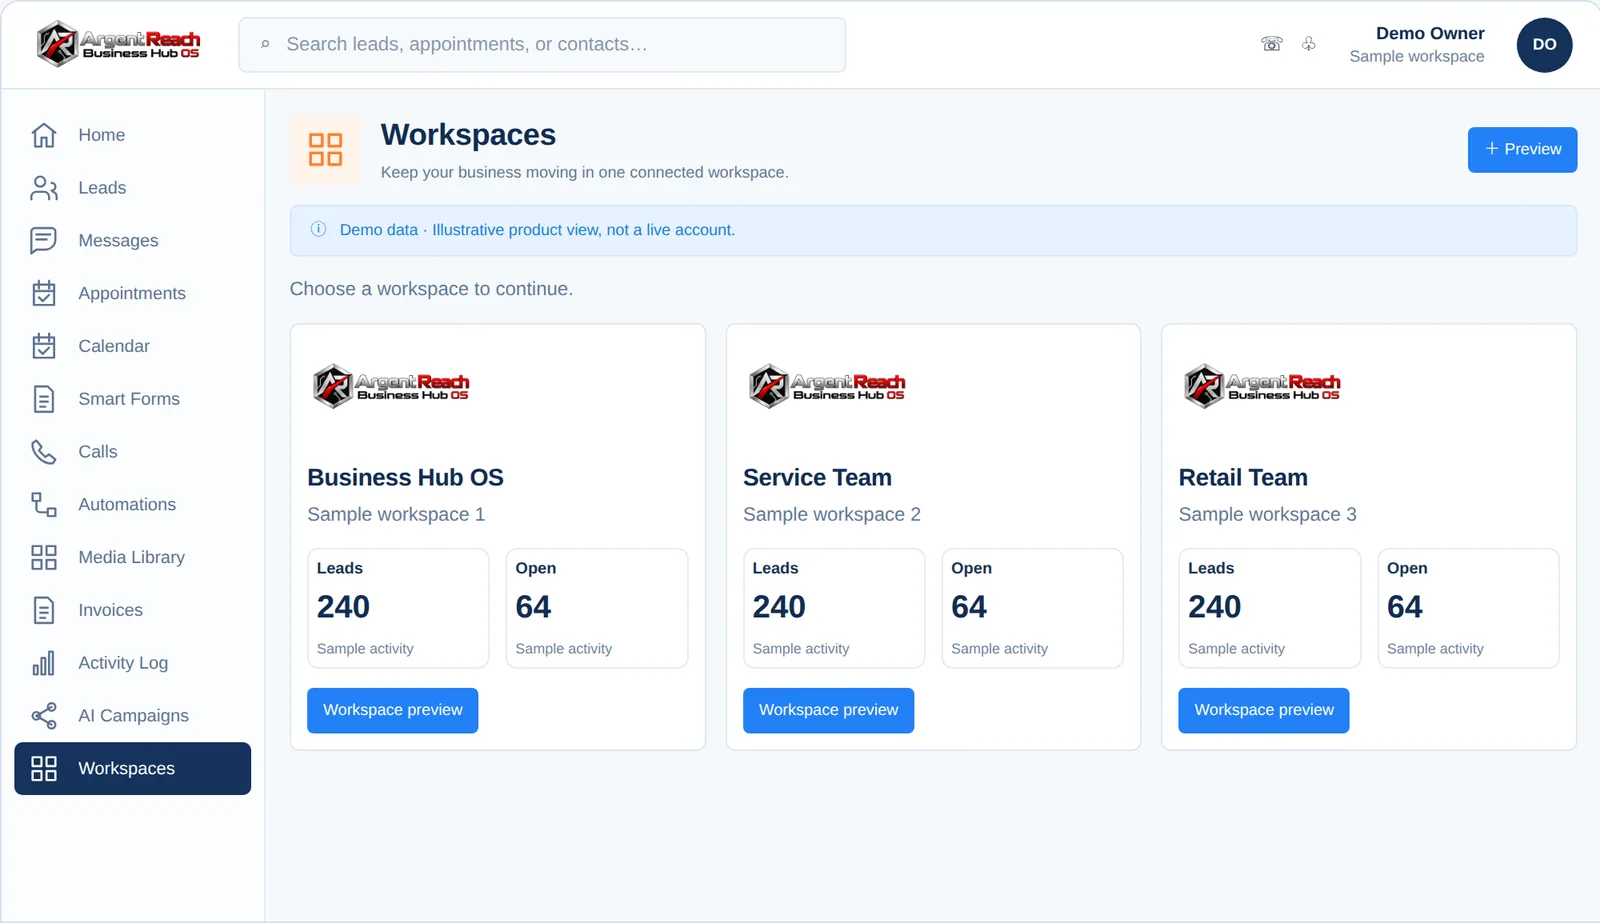Click the info icon in demo data banner
Screen dimensions: 1600x923
click(318, 229)
